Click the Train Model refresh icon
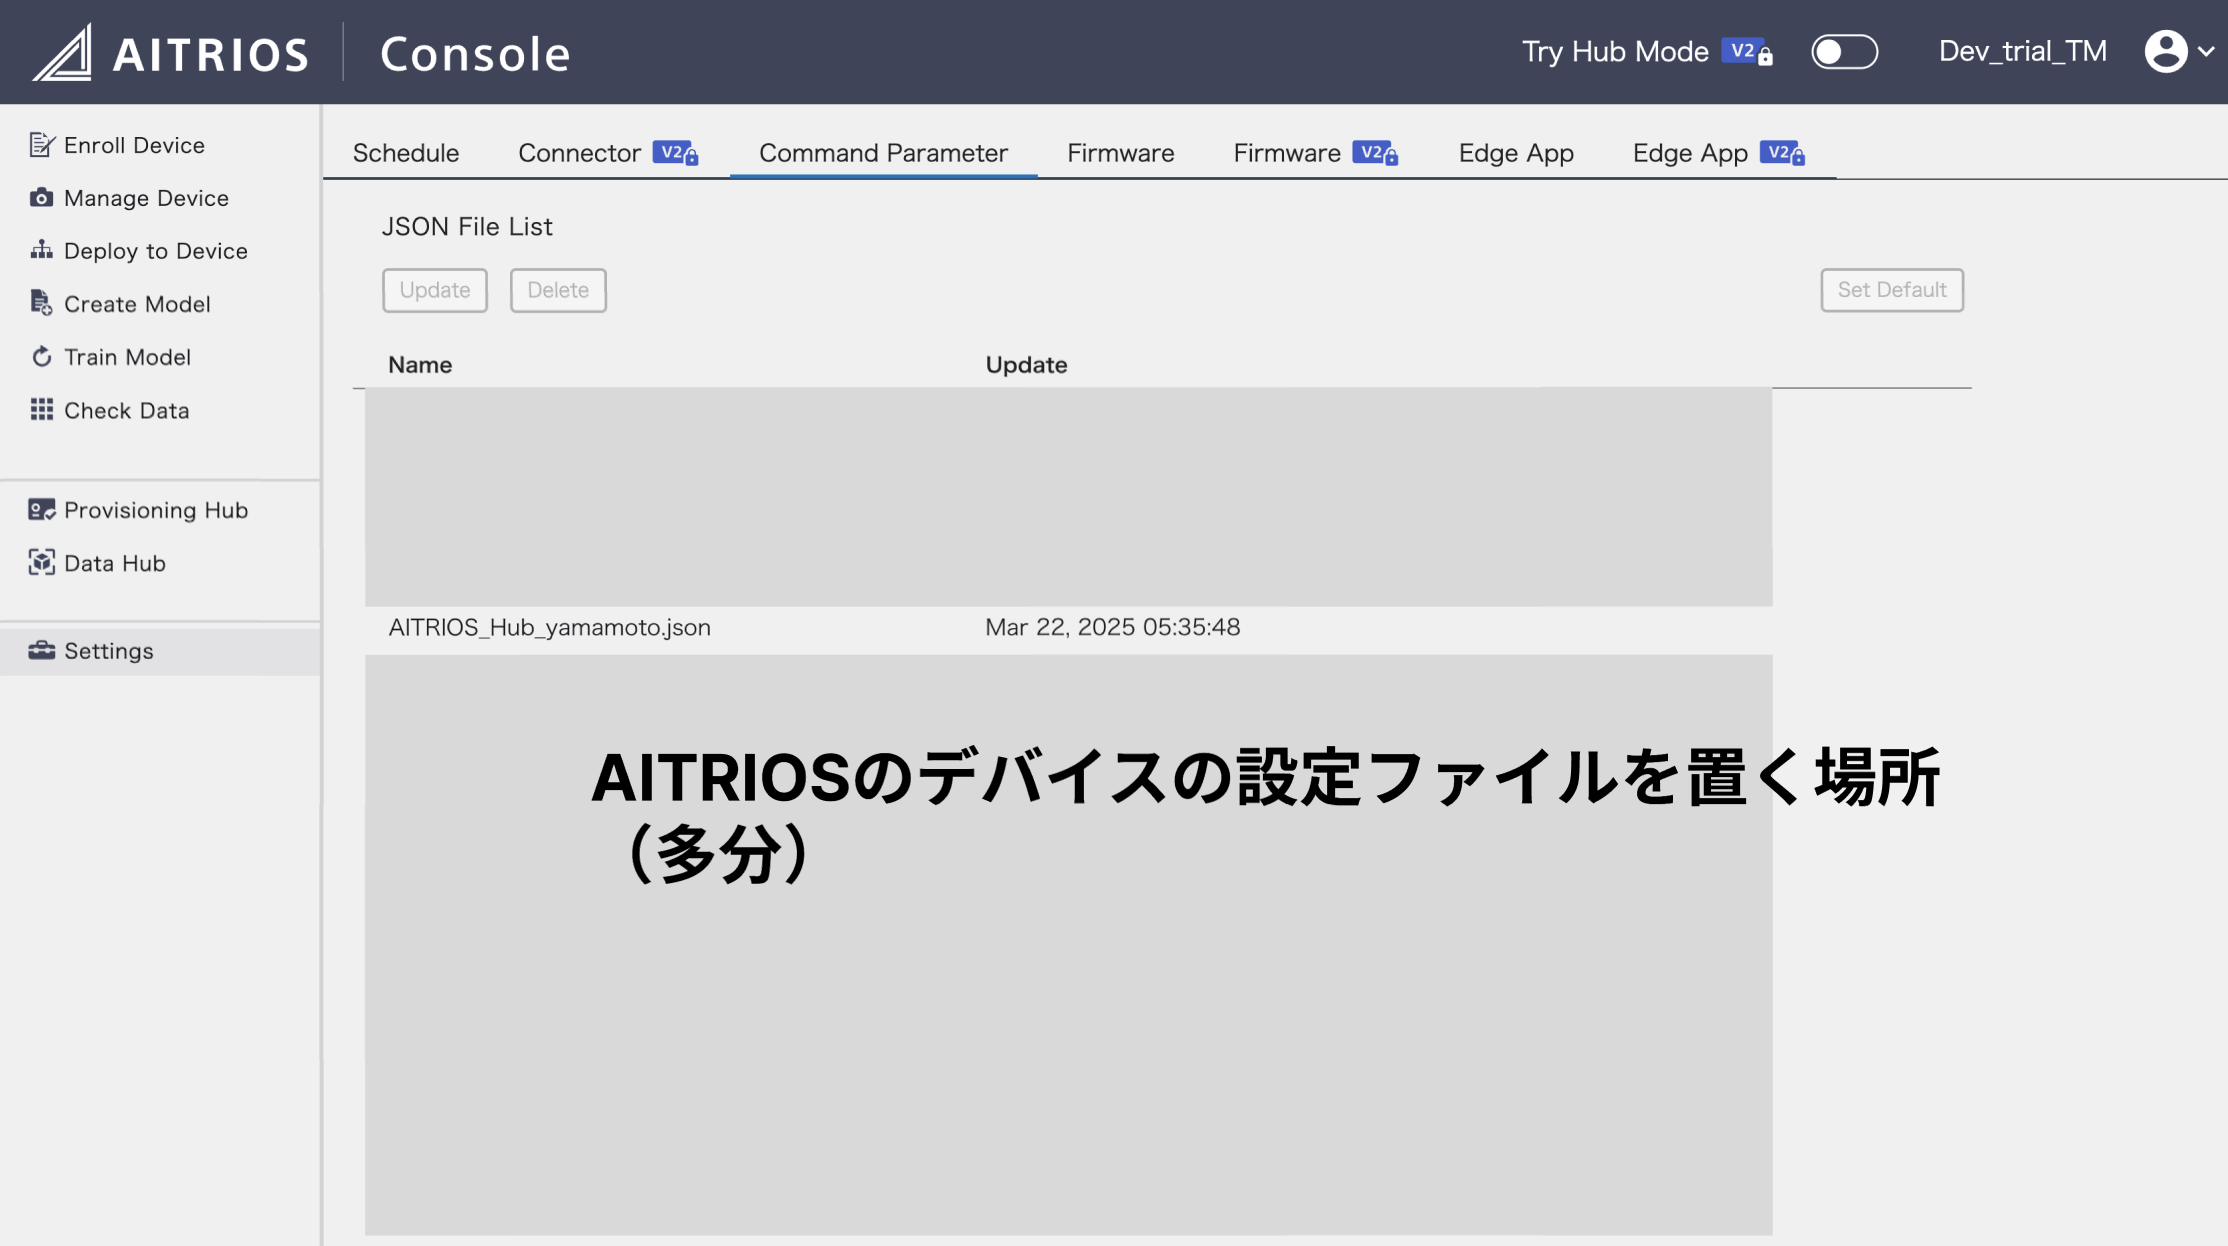Image resolution: width=2228 pixels, height=1246 pixels. (41, 357)
